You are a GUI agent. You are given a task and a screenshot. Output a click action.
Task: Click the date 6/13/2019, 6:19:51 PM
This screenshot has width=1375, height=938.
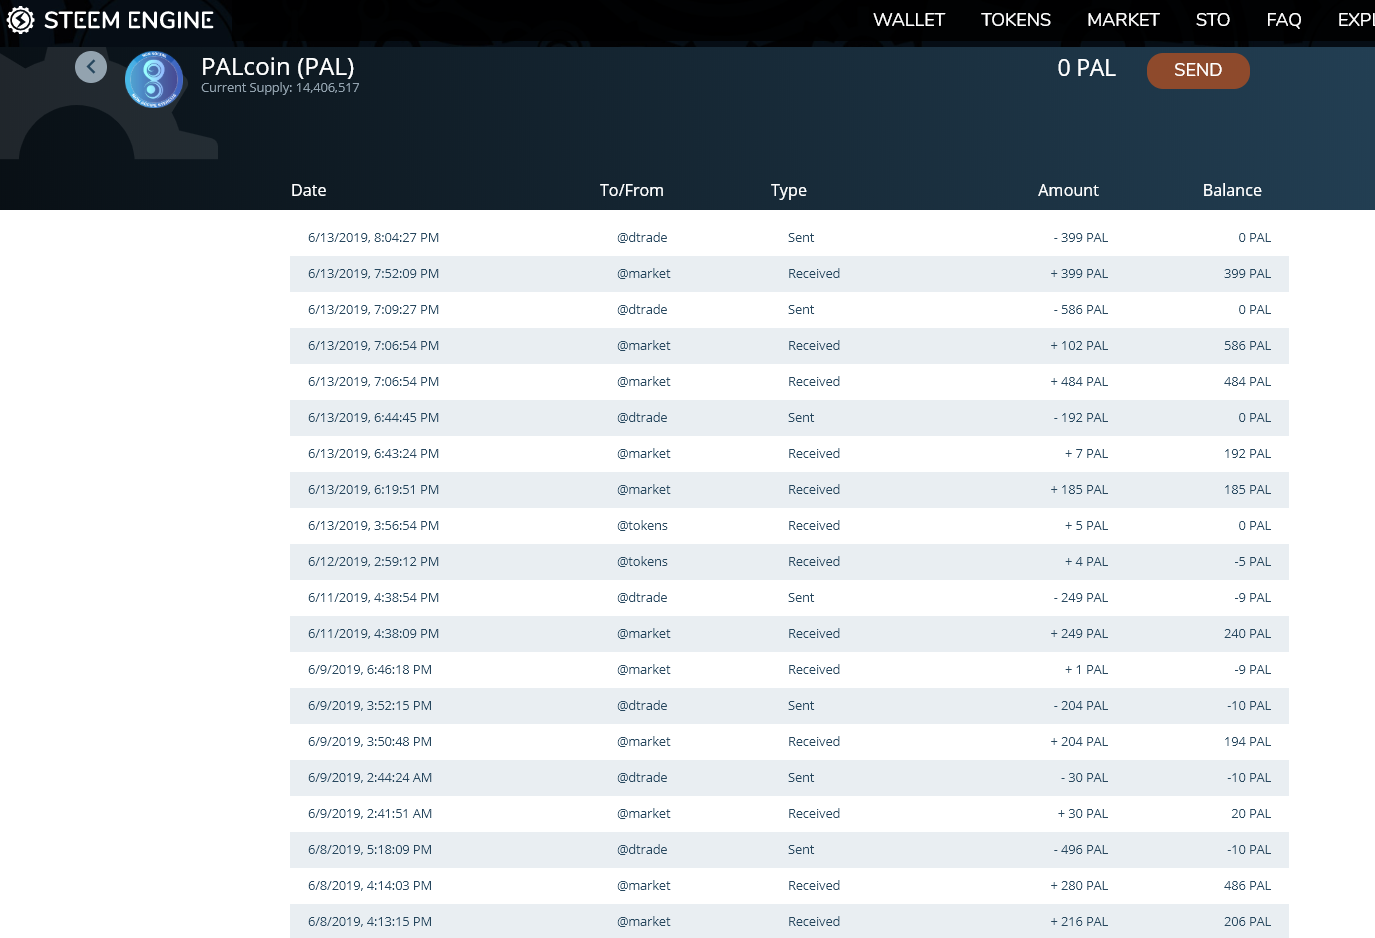coord(374,490)
